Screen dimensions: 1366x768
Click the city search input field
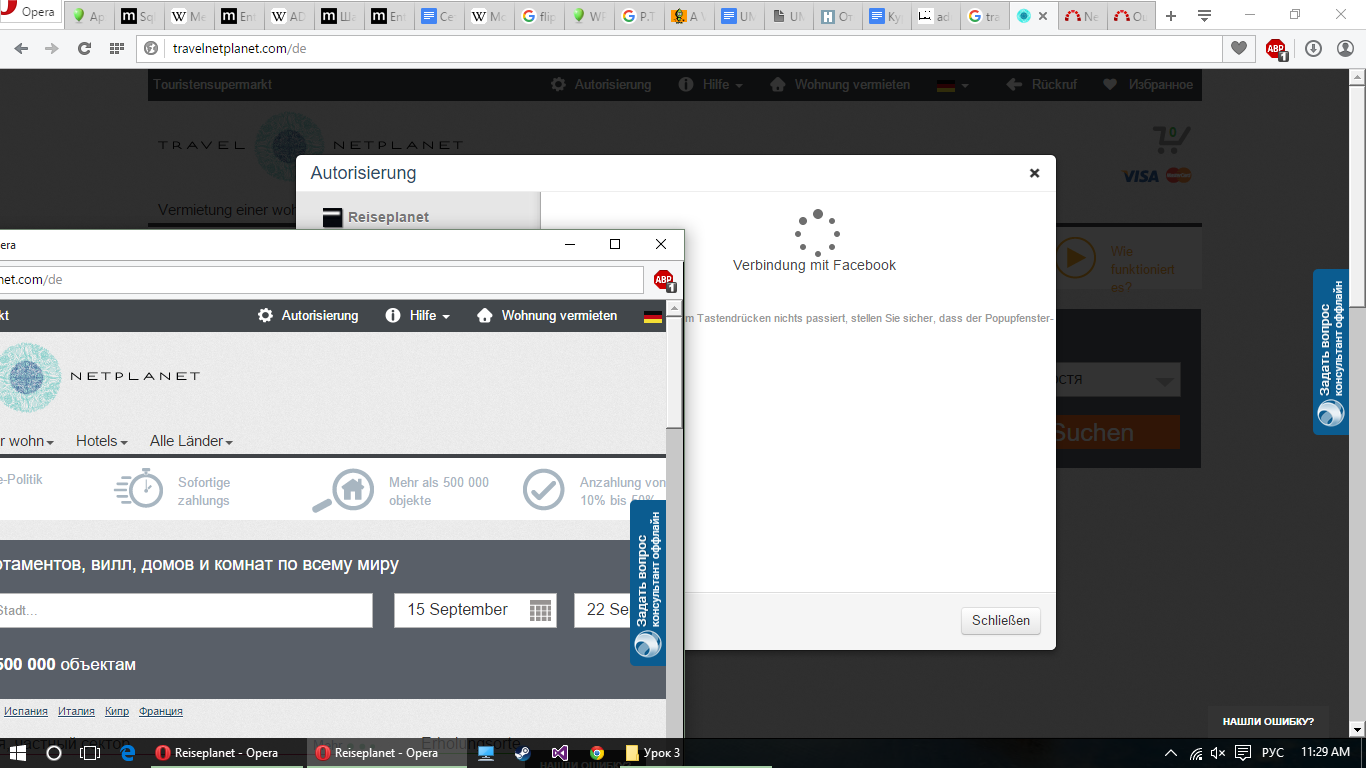coord(185,610)
